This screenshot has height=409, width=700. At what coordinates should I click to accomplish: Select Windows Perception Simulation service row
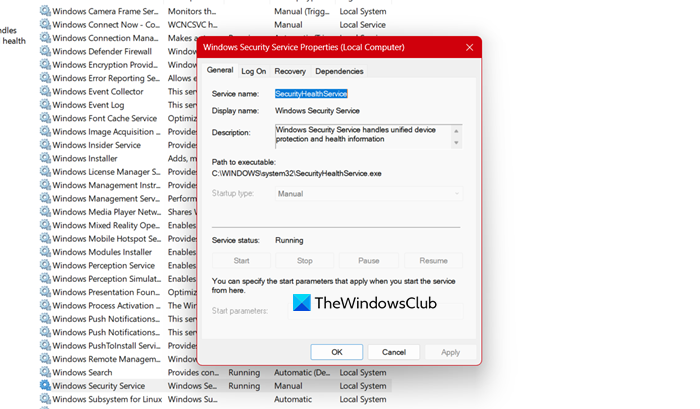tap(107, 279)
